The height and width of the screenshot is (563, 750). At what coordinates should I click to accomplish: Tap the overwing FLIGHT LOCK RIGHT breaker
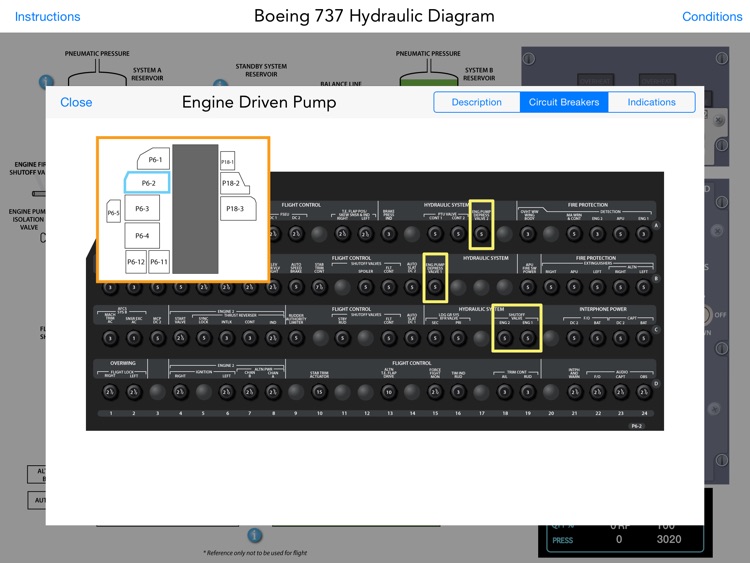pos(110,392)
